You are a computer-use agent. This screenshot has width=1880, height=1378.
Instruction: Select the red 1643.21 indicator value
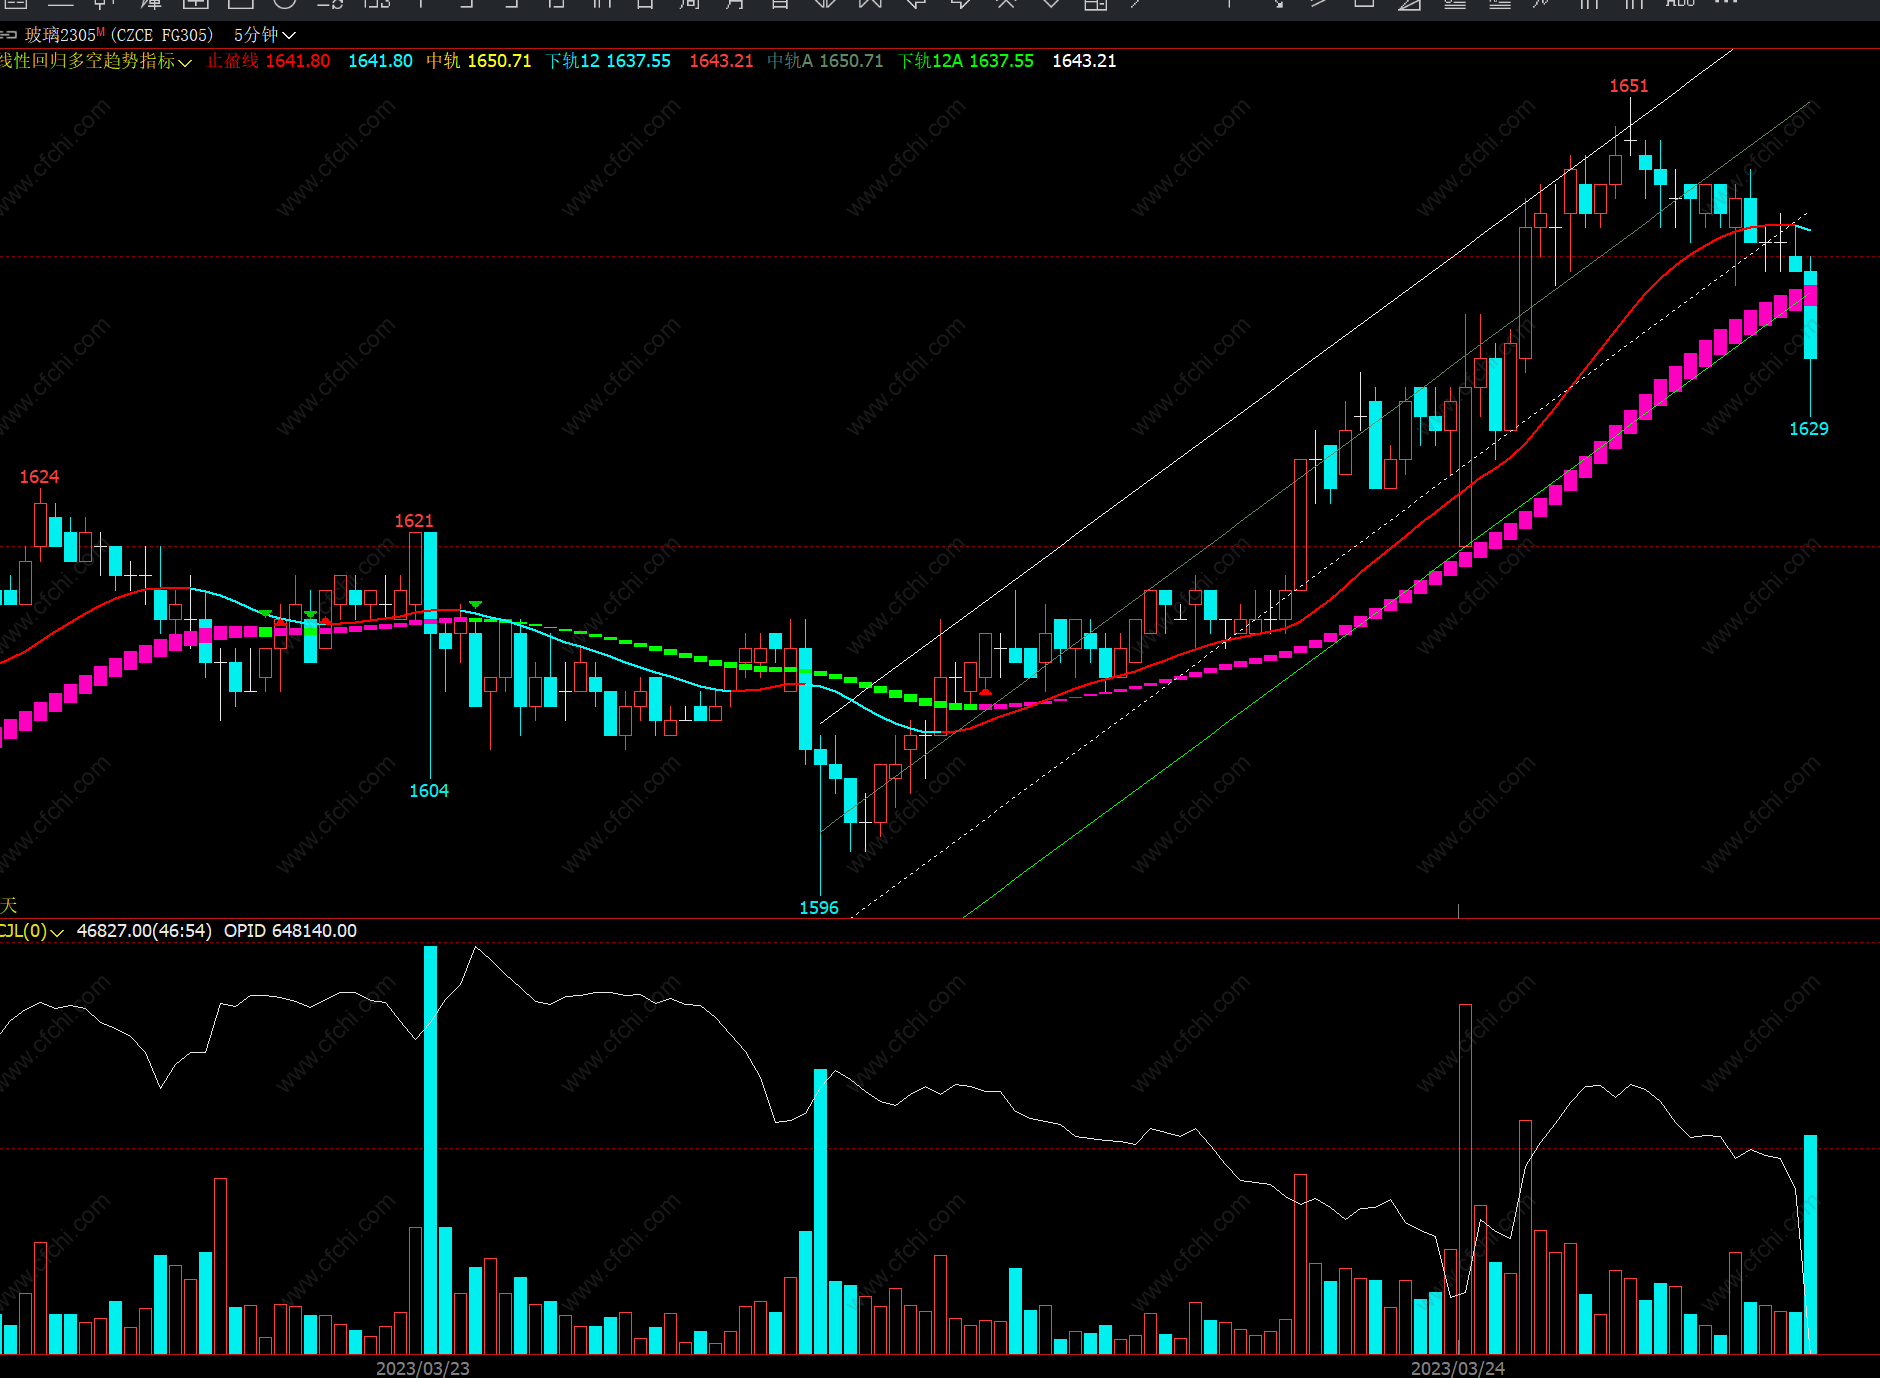[721, 61]
